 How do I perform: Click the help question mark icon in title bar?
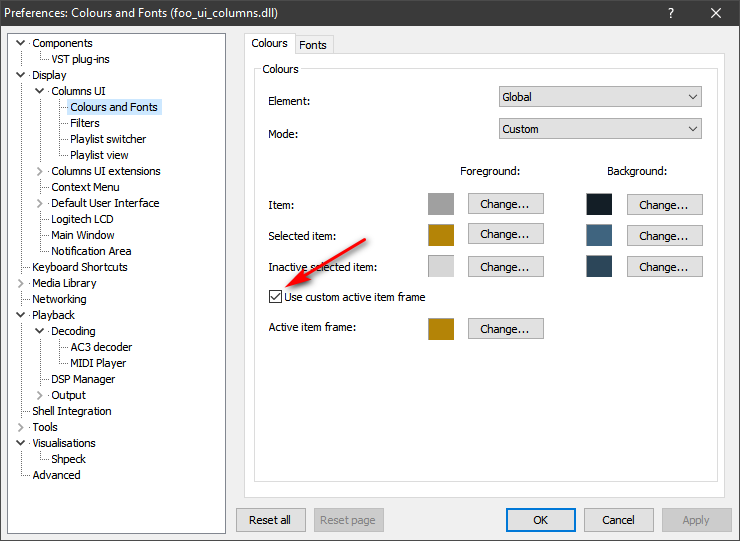669,13
